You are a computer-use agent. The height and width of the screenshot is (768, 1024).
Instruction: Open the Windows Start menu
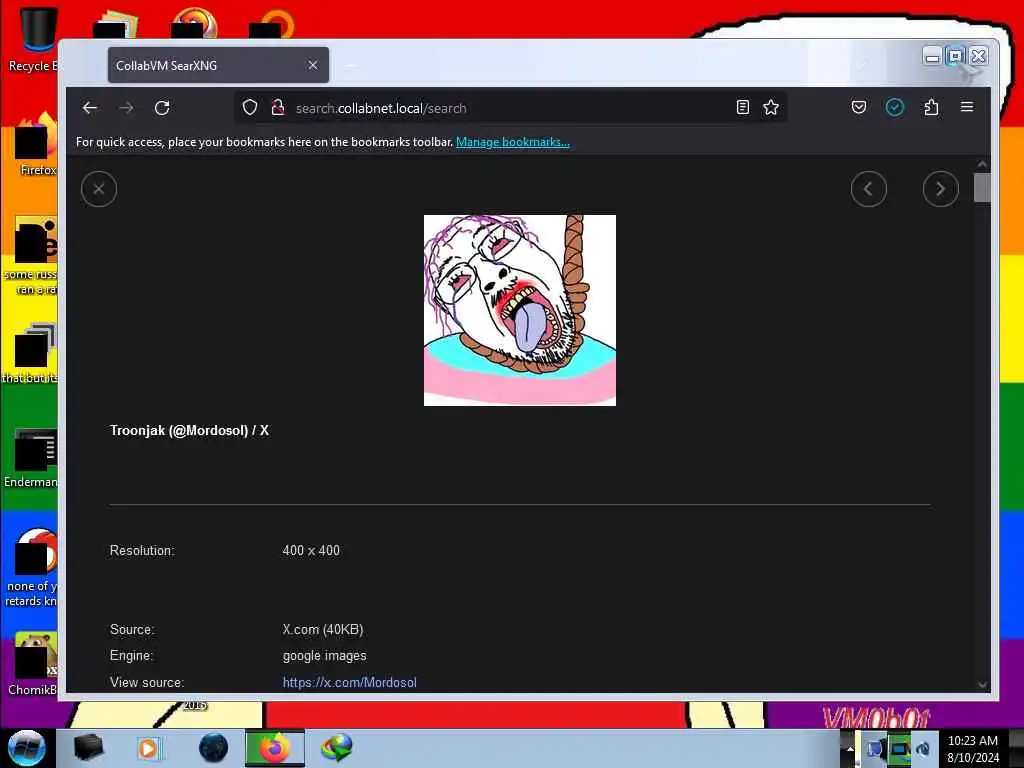(26, 748)
